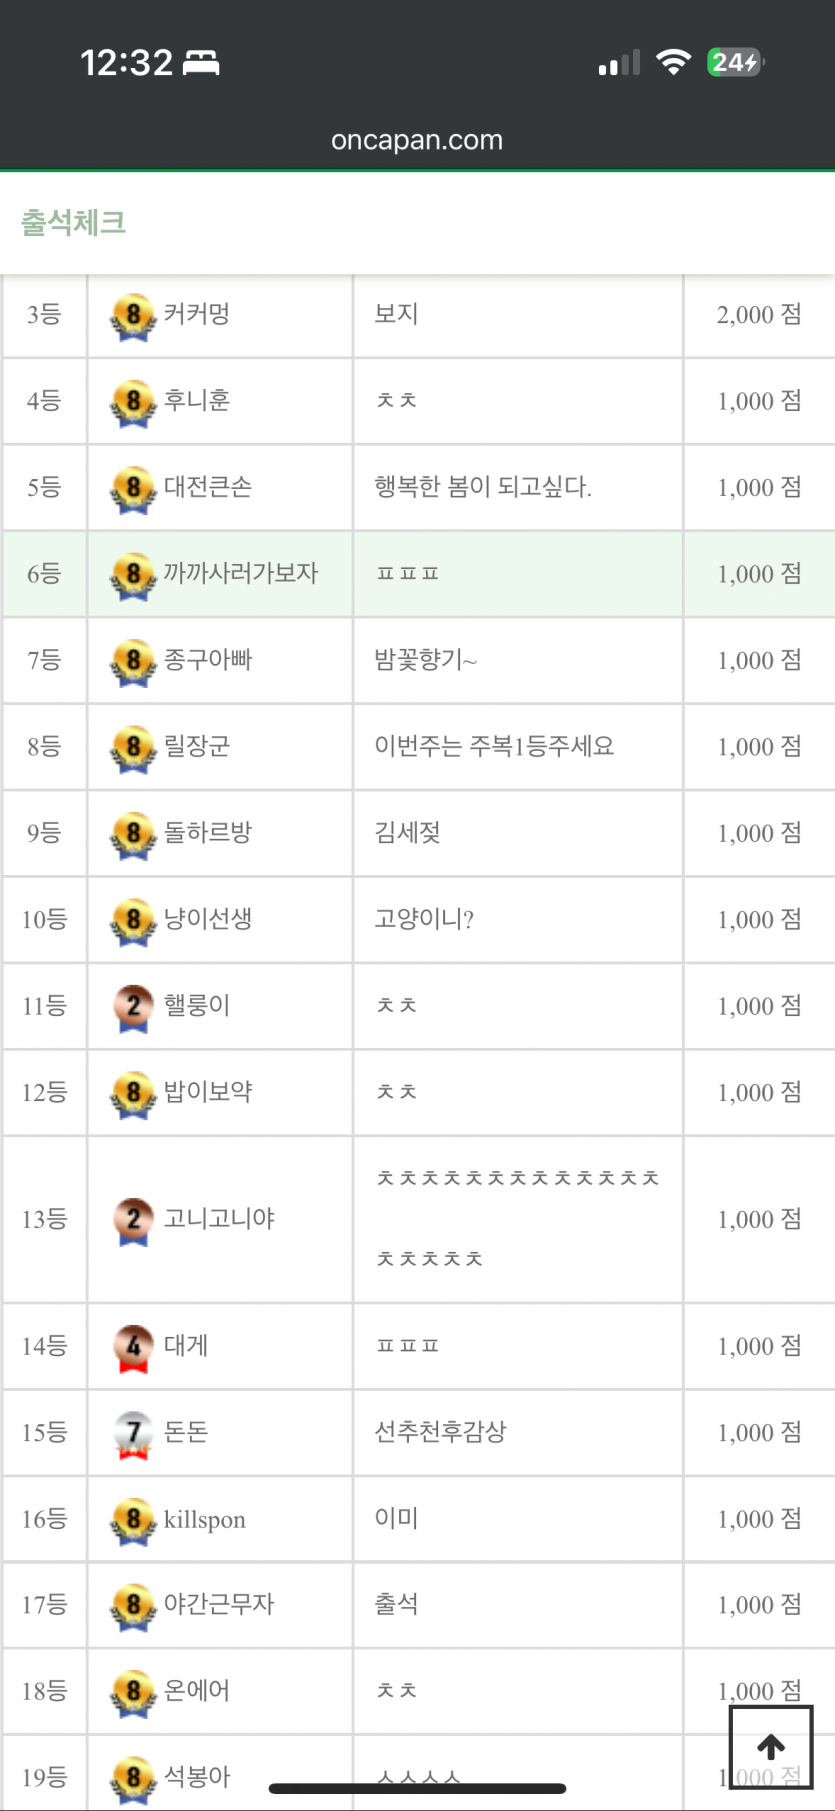Tap the Wi-Fi status icon
835x1811 pixels.
673,63
